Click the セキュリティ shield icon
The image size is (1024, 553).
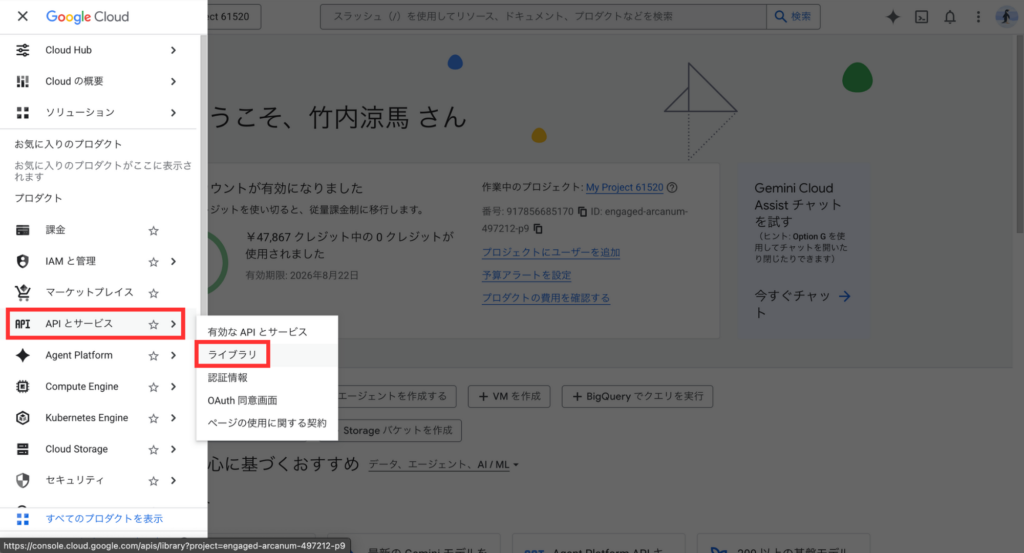coord(23,481)
